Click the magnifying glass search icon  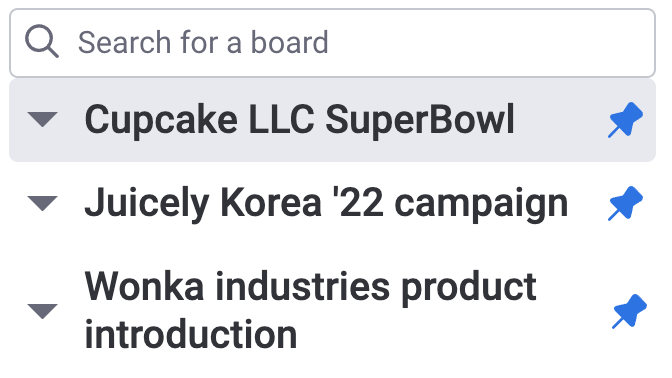point(42,42)
